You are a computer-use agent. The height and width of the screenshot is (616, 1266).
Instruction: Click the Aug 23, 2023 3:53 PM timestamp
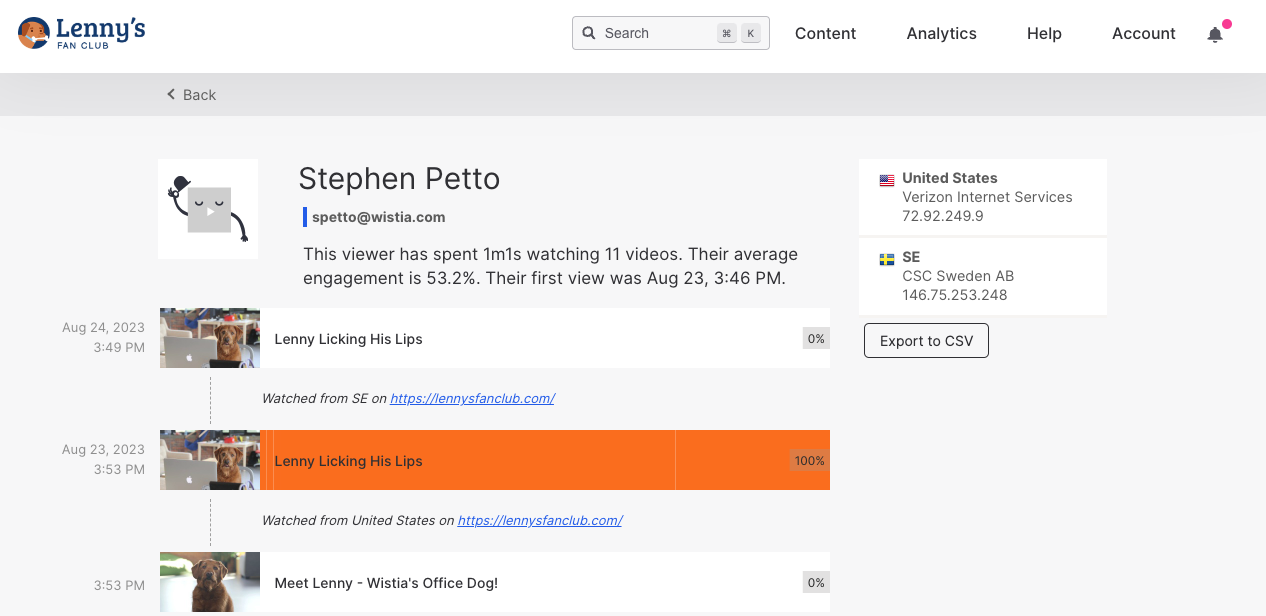[103, 460]
